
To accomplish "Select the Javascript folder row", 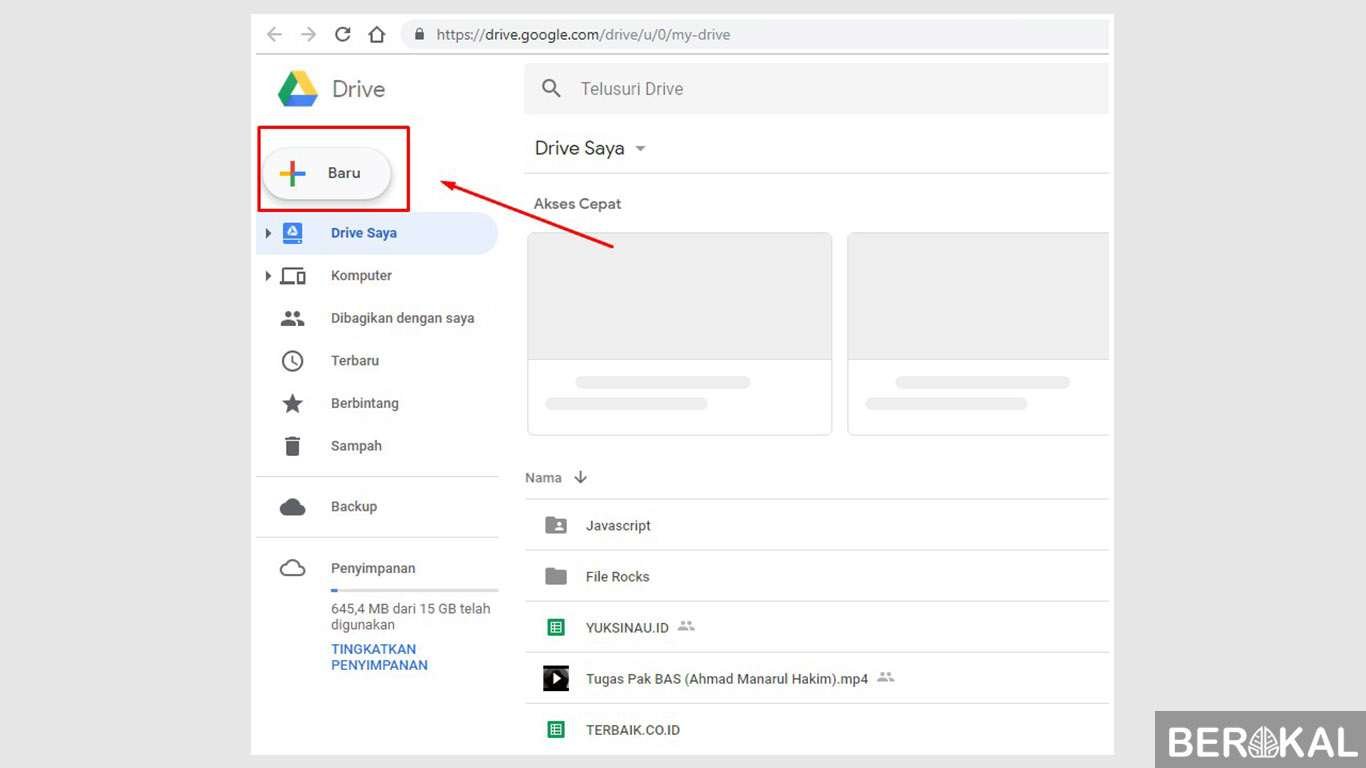I will point(817,525).
